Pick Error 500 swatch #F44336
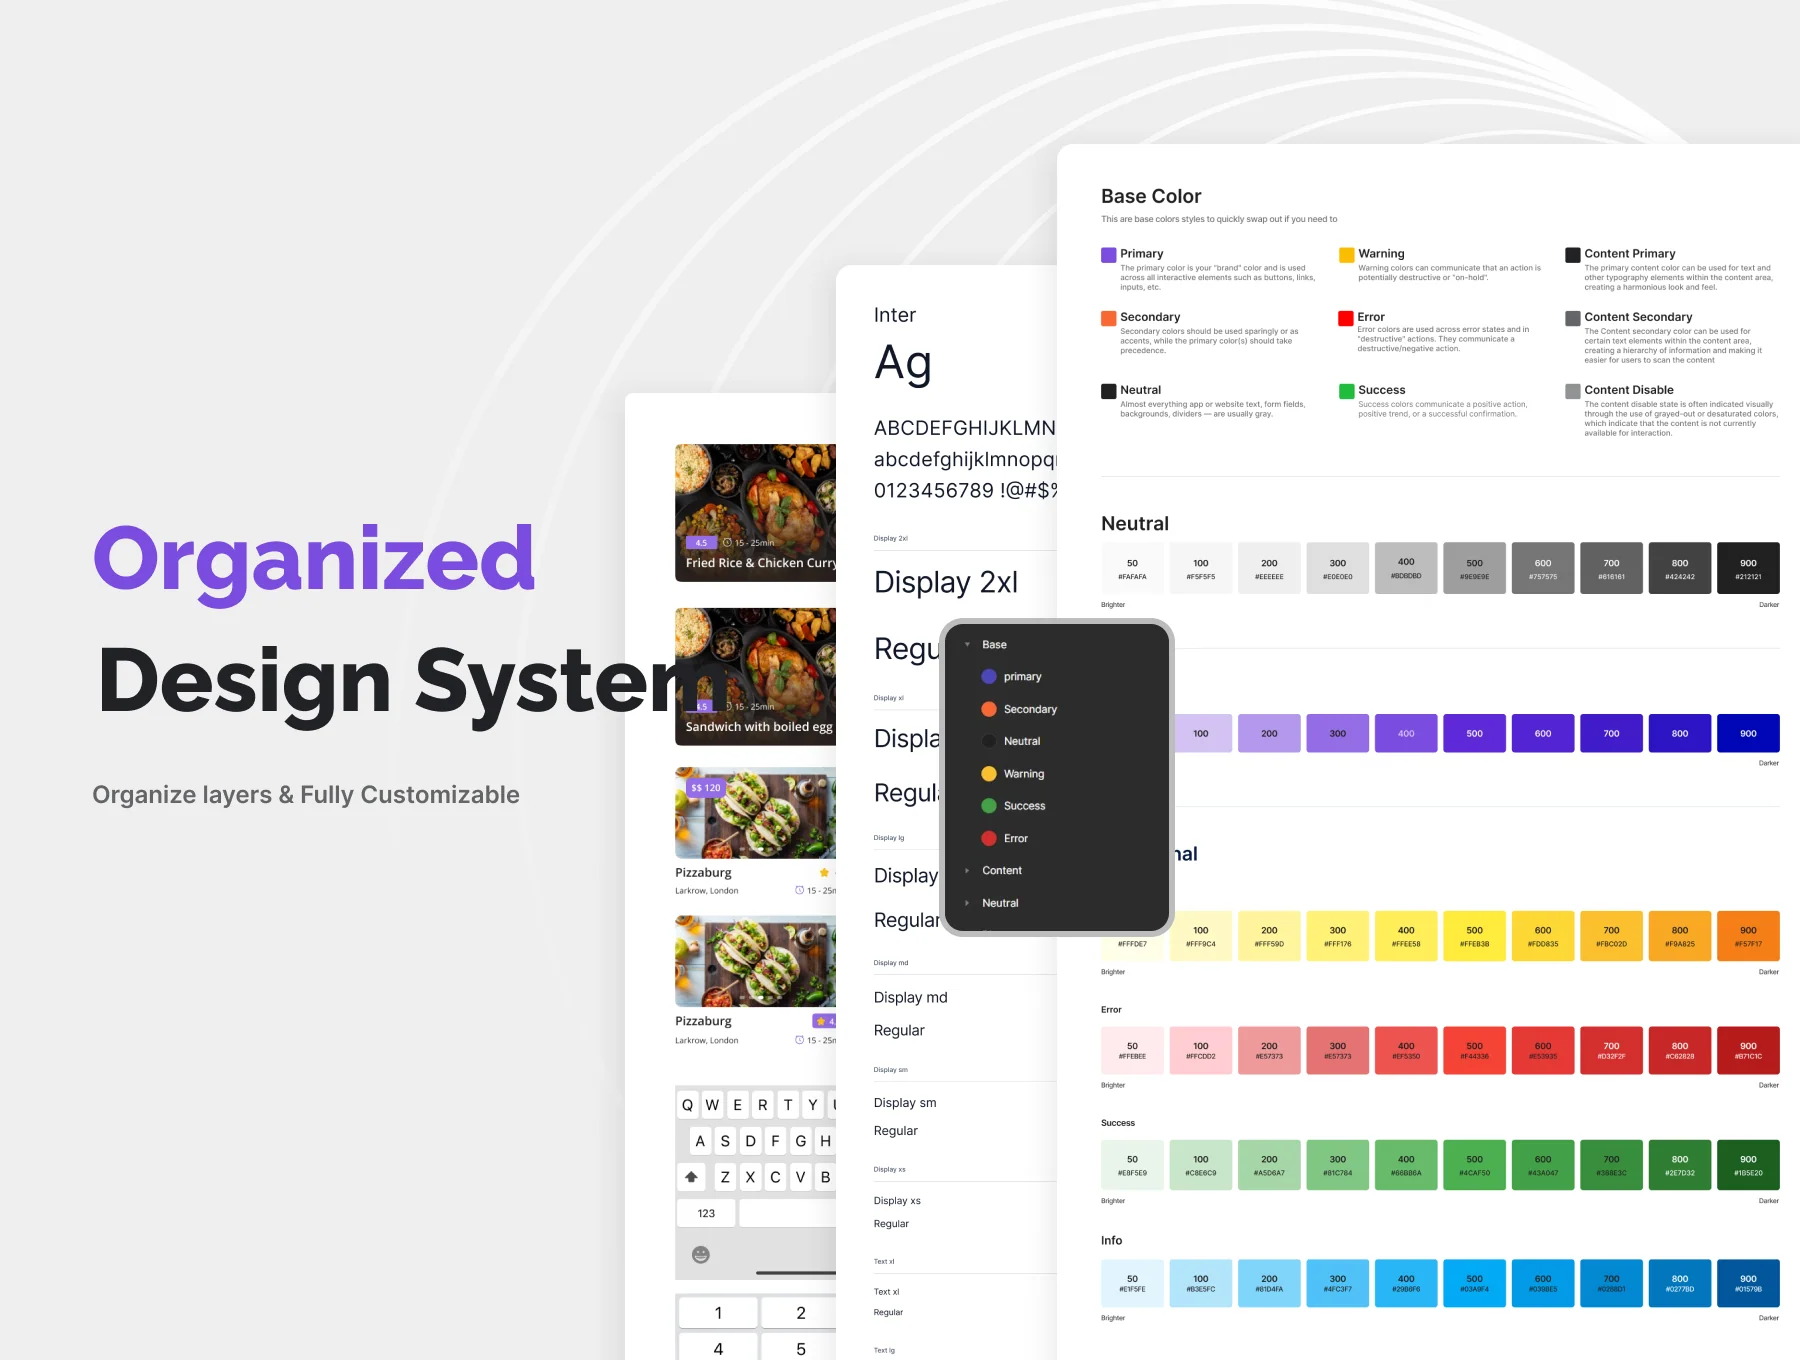1800x1360 pixels. (x=1475, y=1051)
